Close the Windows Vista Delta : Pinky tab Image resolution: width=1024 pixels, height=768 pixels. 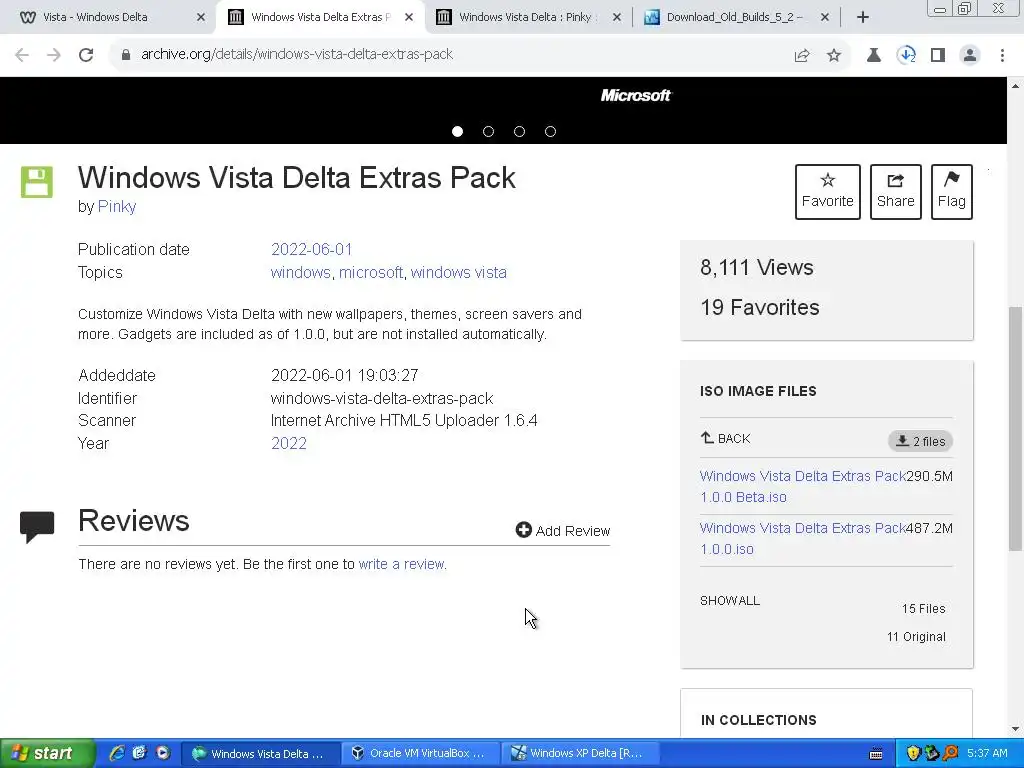[616, 18]
